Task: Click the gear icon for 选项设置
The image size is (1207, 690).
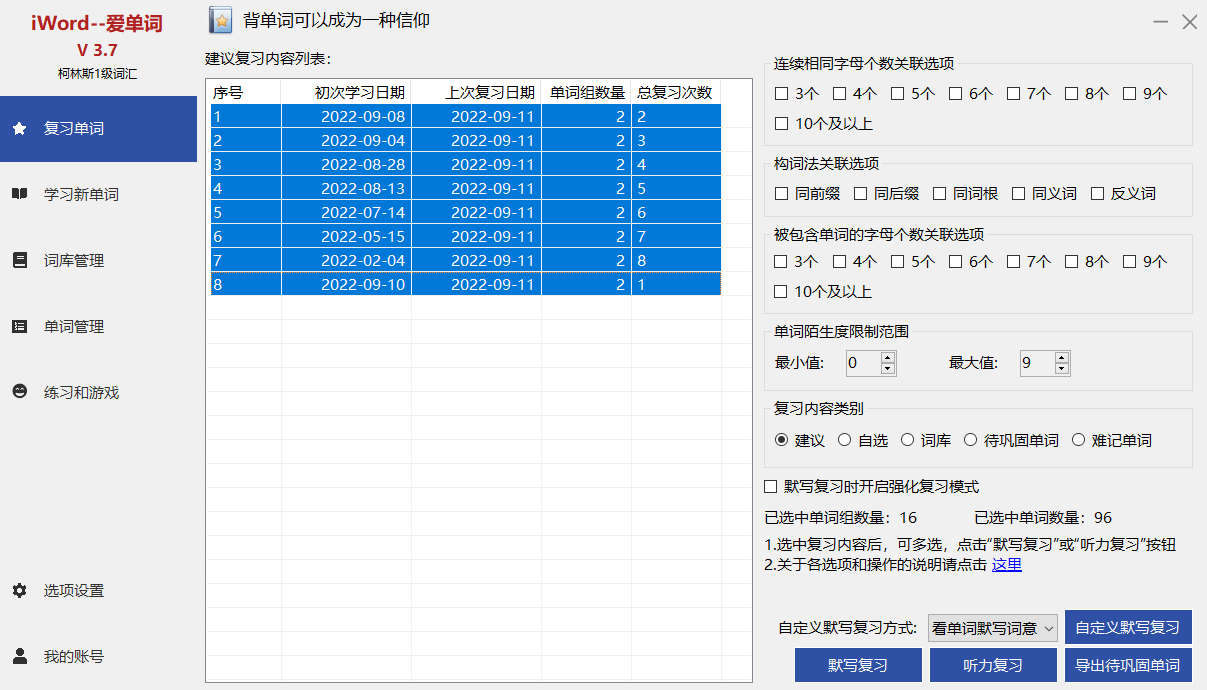Action: pyautogui.click(x=19, y=590)
